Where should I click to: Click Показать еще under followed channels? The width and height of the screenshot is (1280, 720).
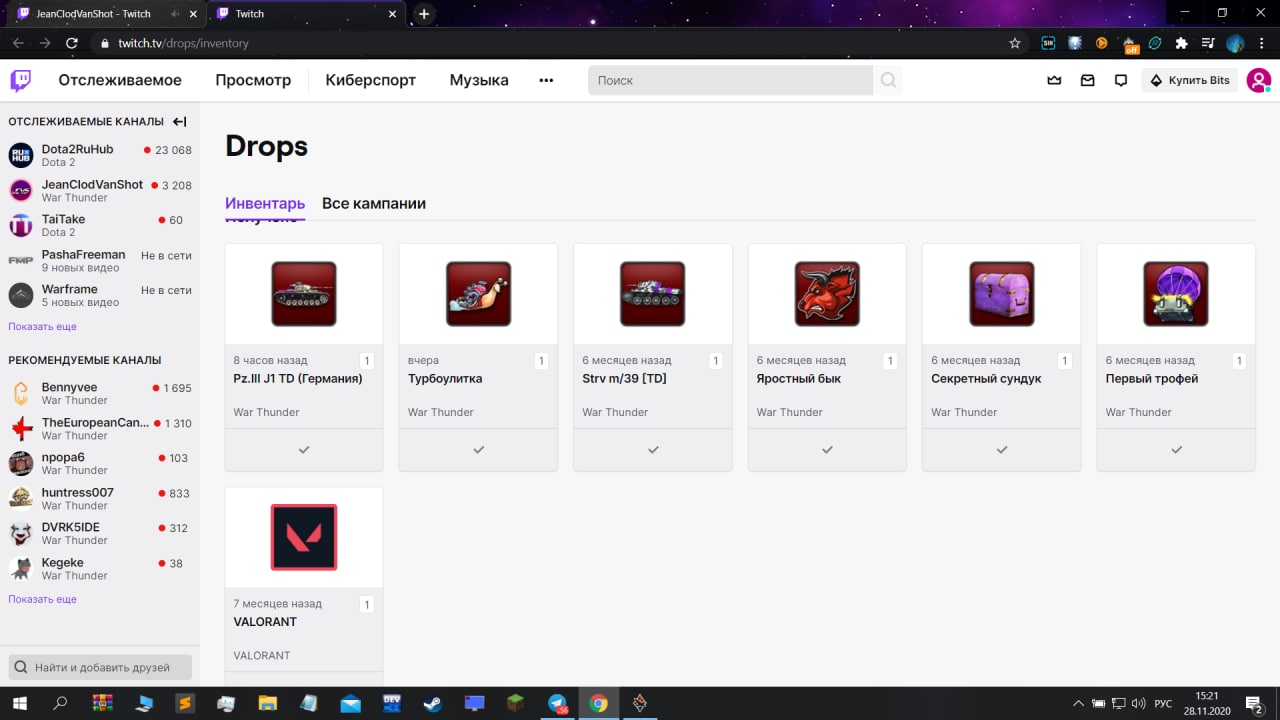pos(42,326)
